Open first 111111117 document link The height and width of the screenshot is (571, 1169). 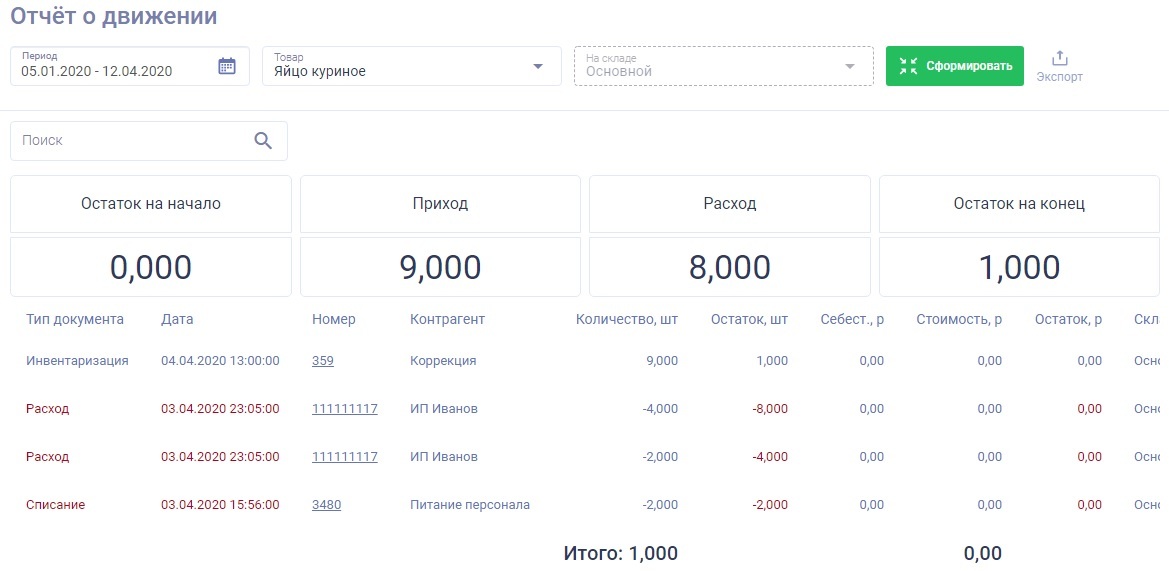tap(345, 409)
